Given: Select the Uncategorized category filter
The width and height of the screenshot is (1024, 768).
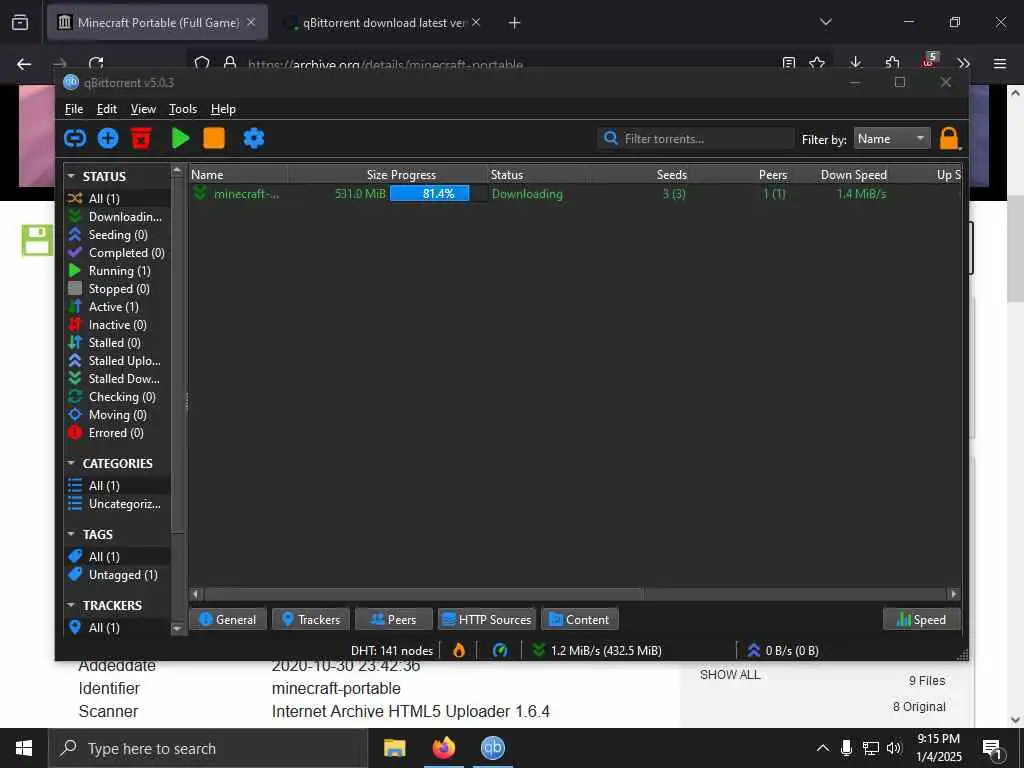Looking at the screenshot, I should (x=116, y=504).
